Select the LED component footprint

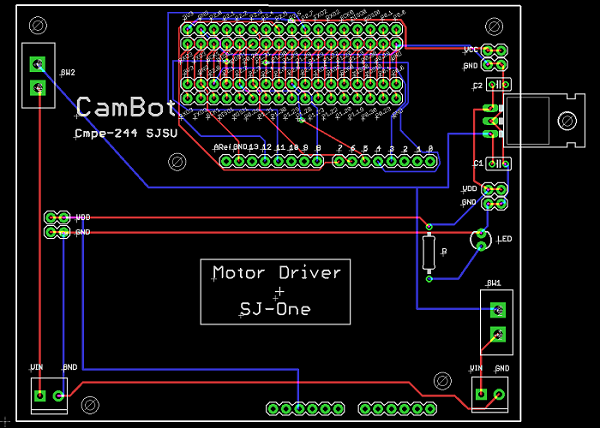(481, 240)
